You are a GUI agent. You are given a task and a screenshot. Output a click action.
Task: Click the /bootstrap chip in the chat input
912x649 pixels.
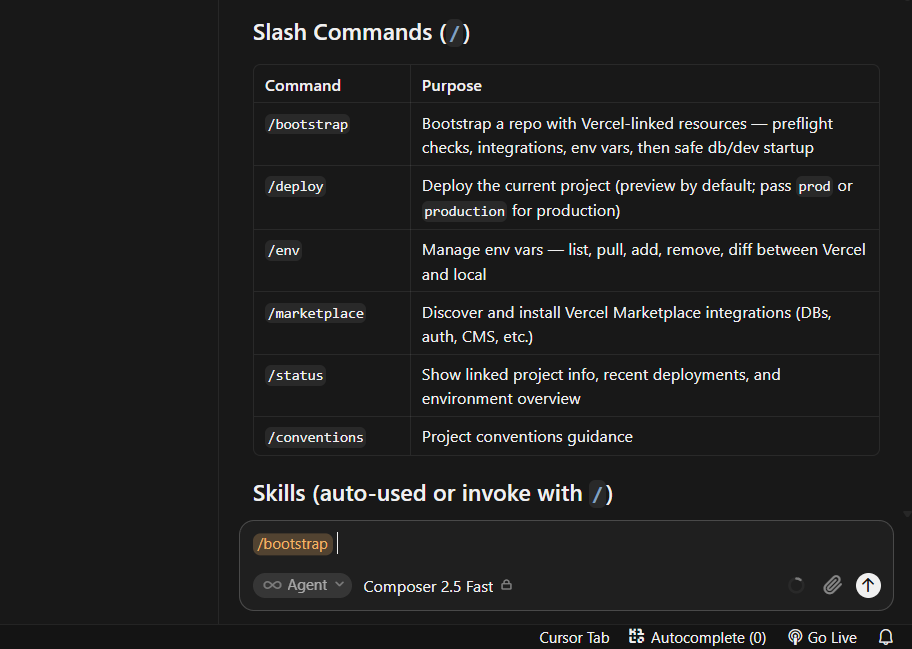[293, 544]
